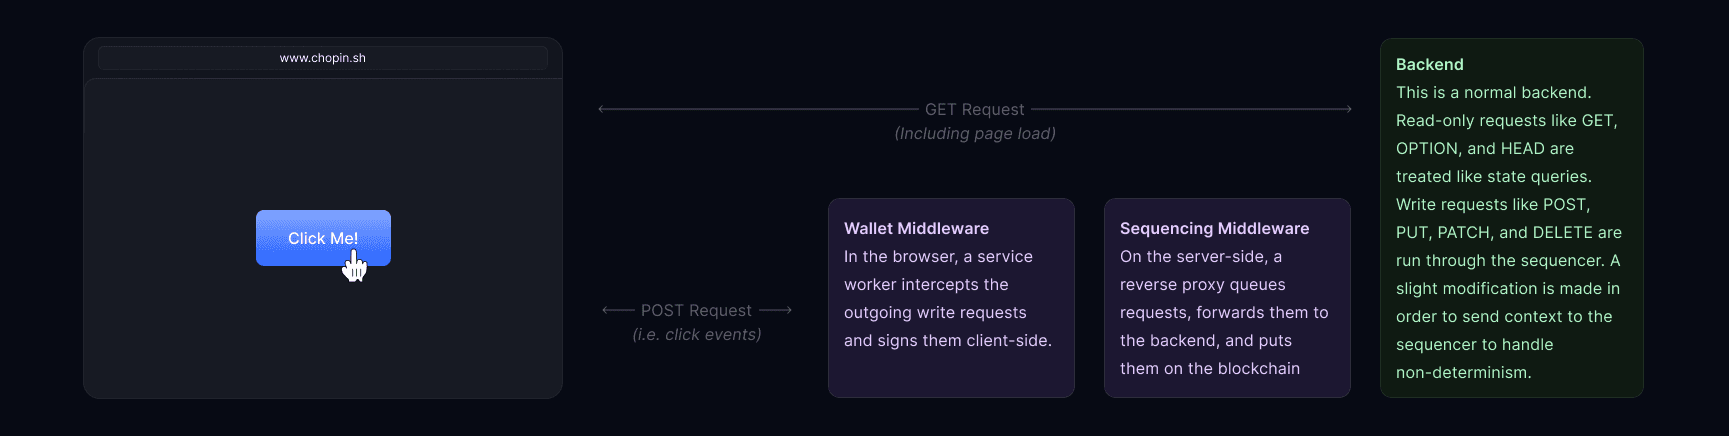
Task: Click the arrow right of the POST Request label
Action: (777, 310)
